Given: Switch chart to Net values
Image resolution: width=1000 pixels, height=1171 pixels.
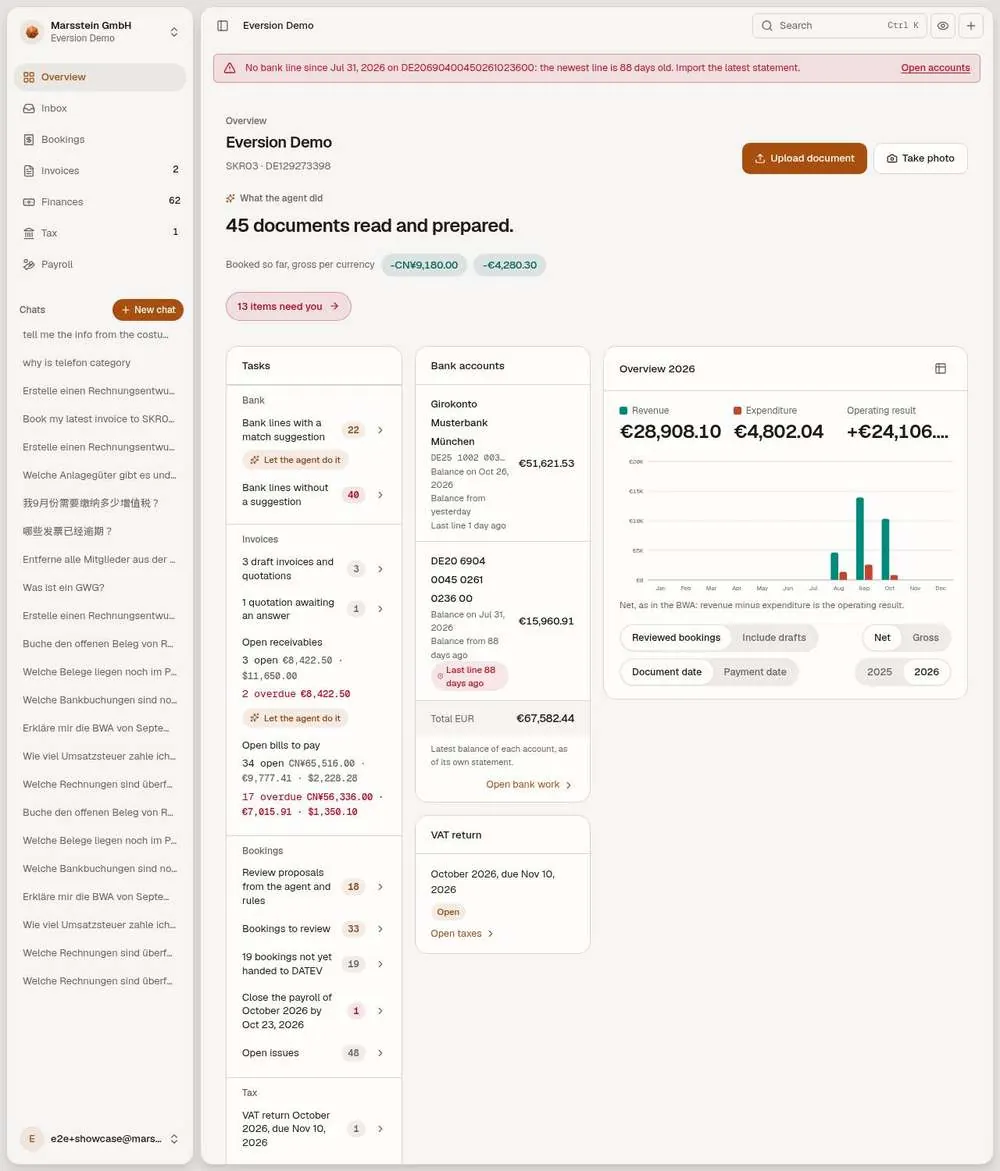Looking at the screenshot, I should click(882, 638).
